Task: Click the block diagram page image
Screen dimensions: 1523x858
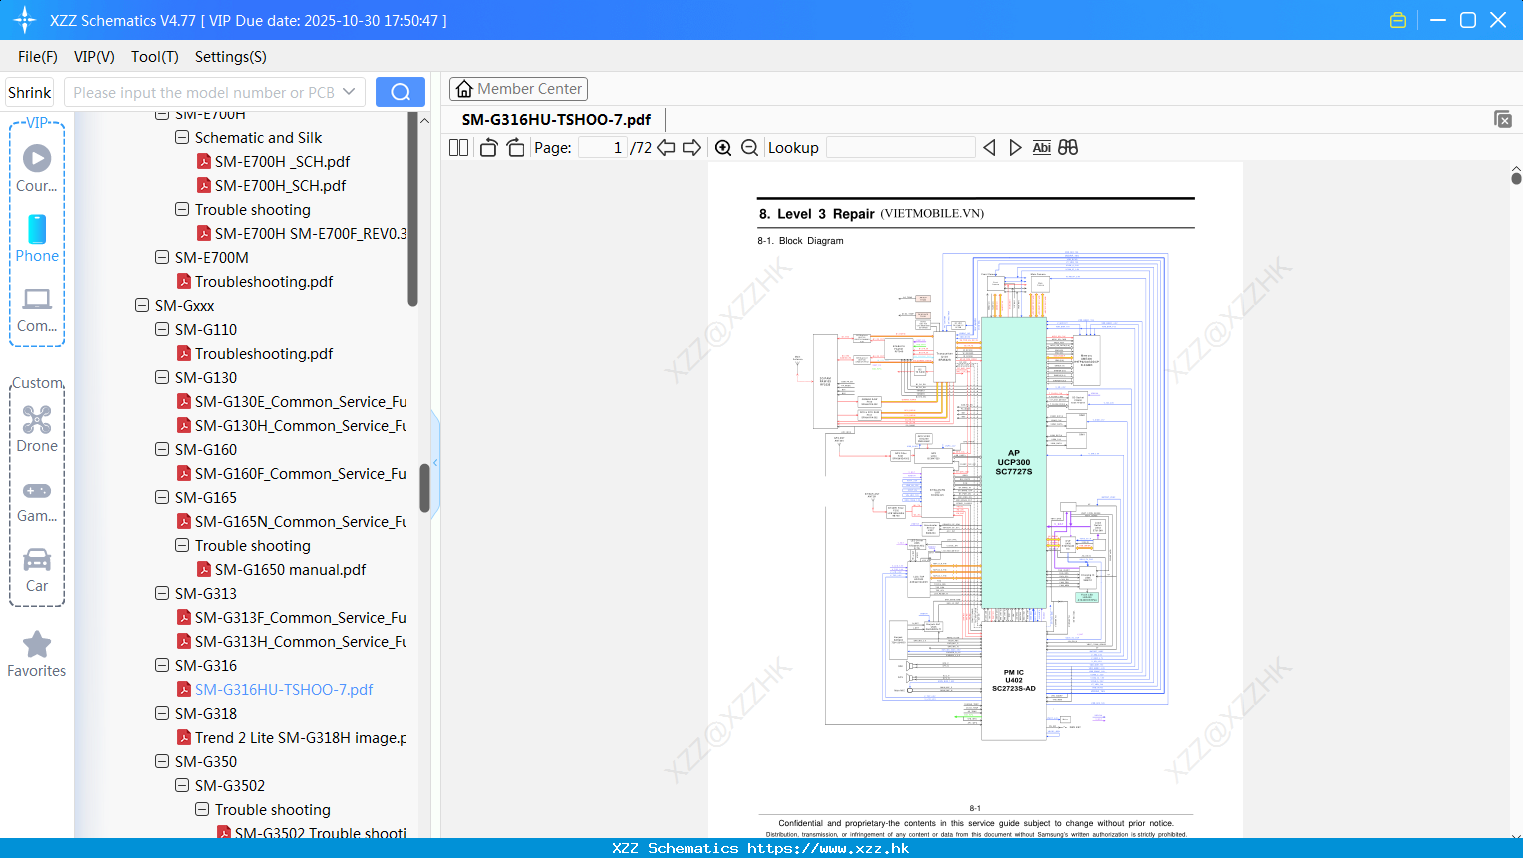Action: tap(975, 500)
